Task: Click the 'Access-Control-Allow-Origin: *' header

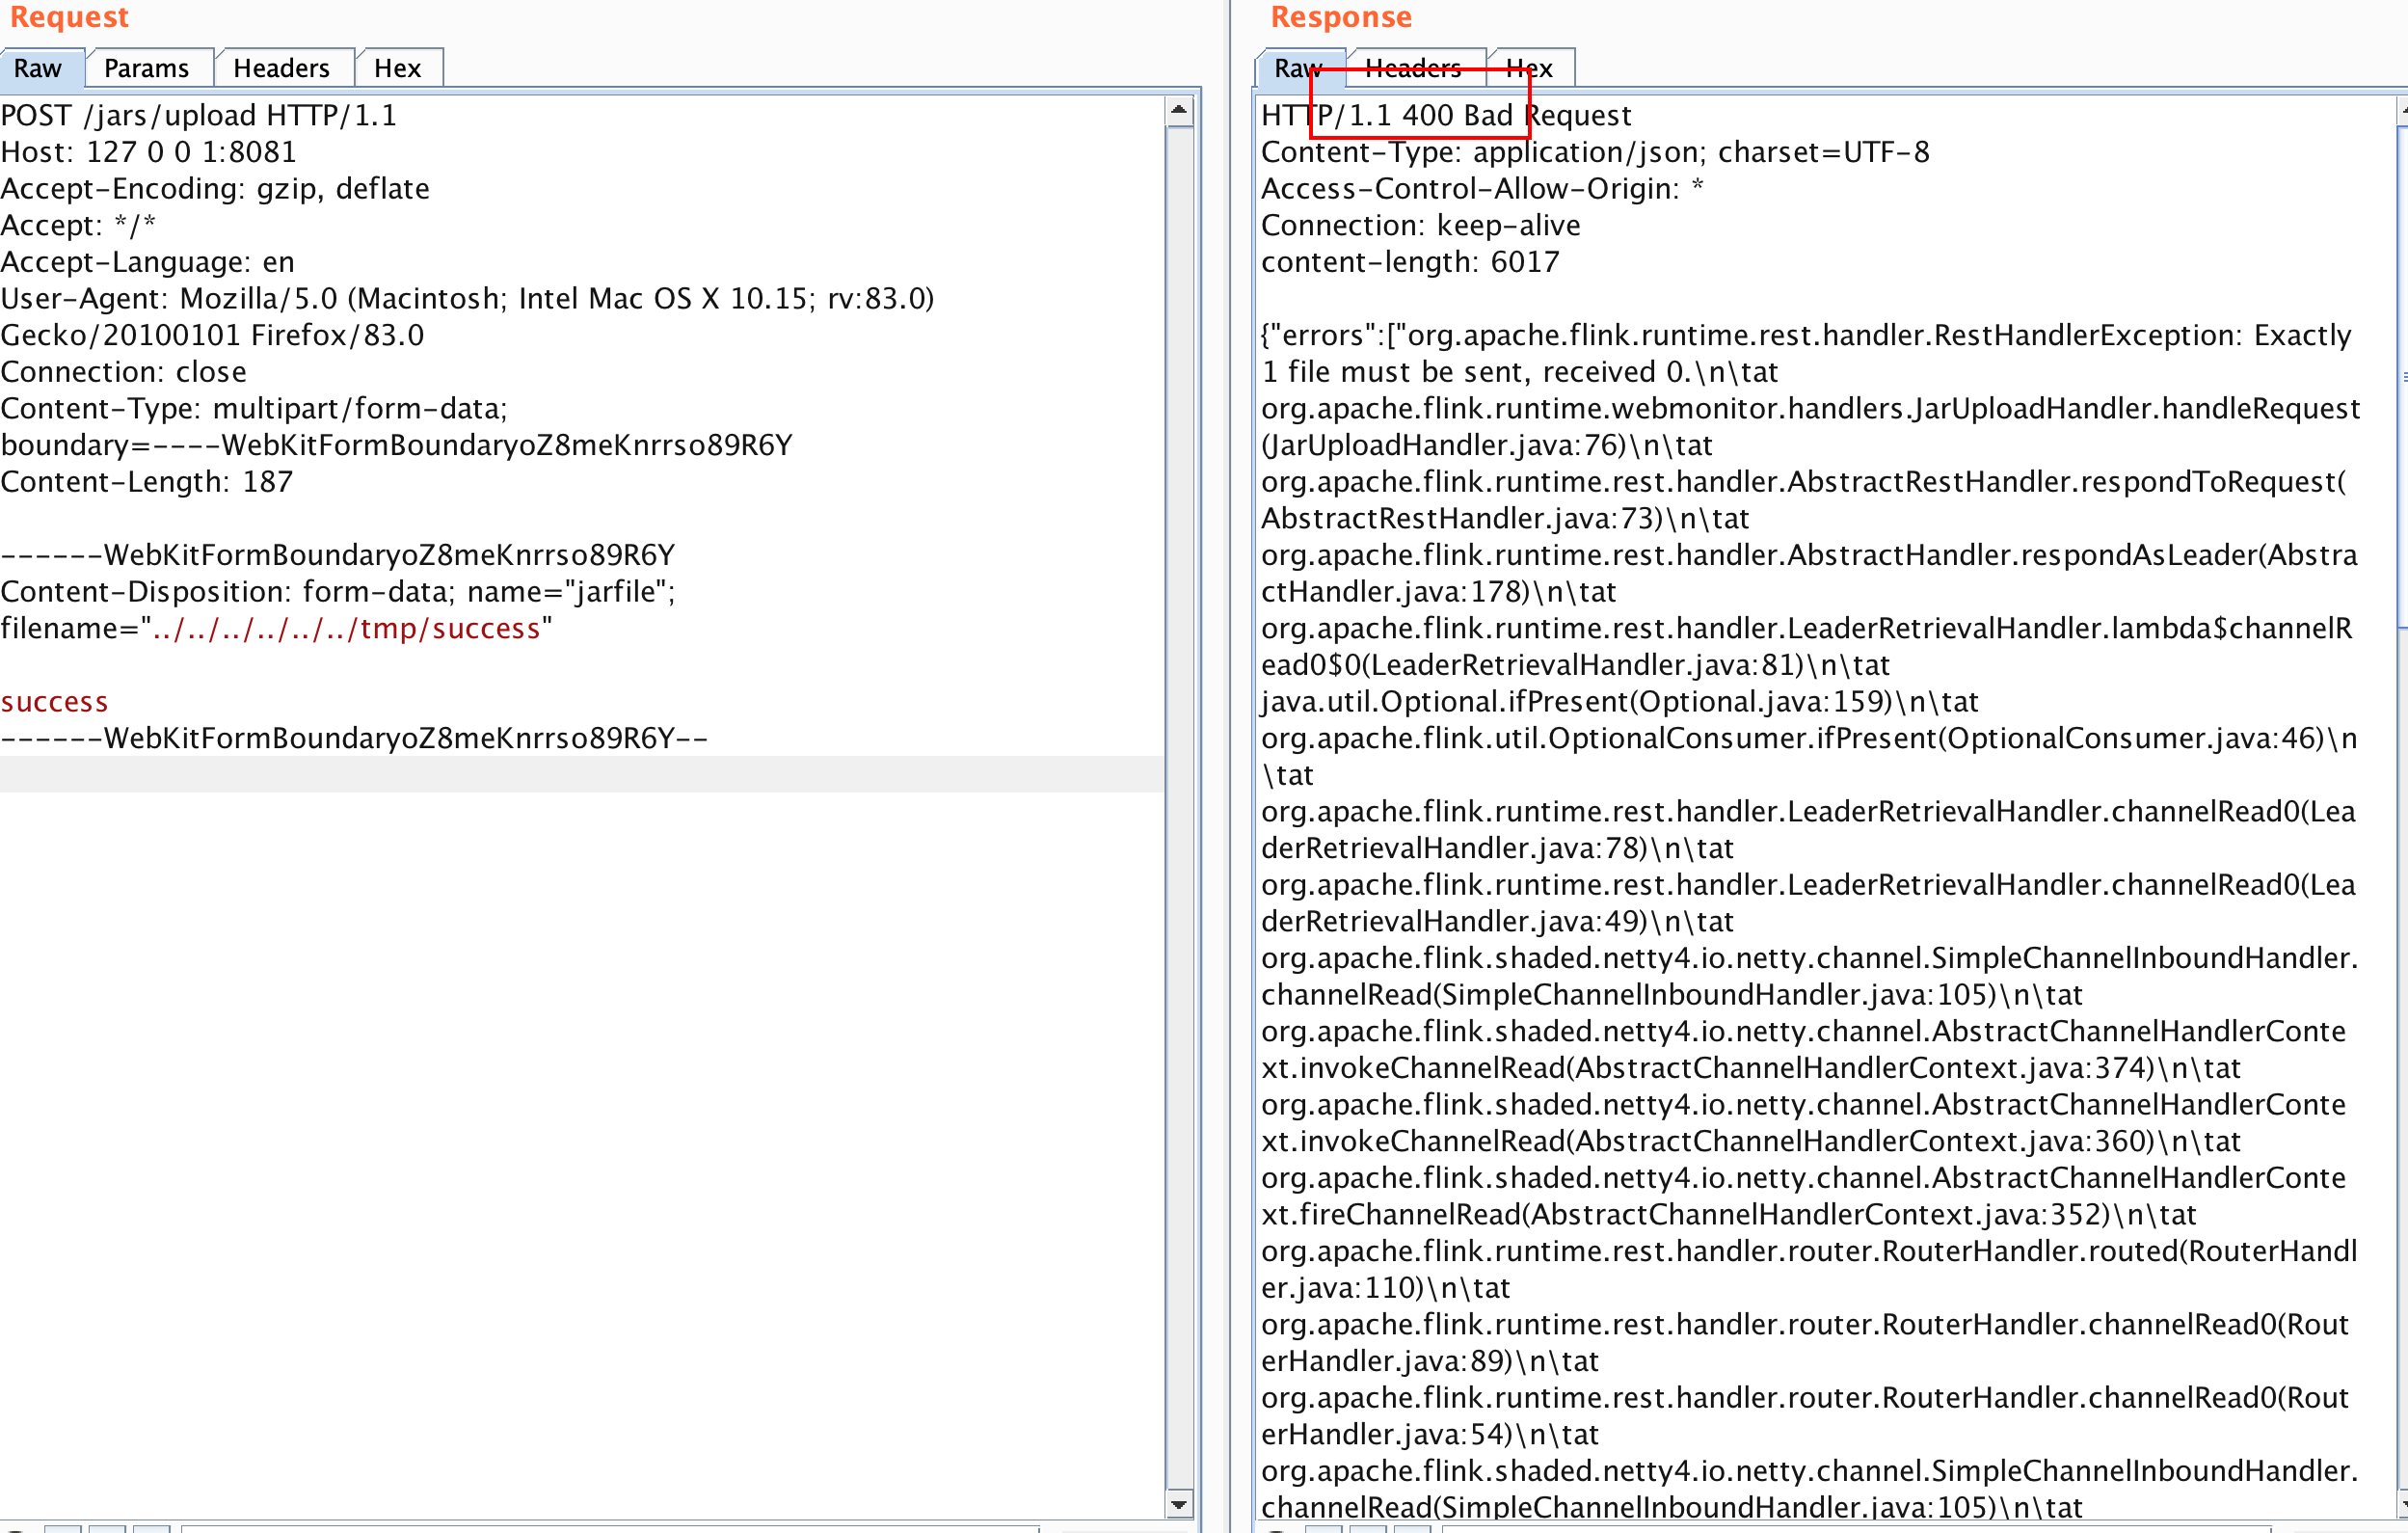Action: (1482, 189)
